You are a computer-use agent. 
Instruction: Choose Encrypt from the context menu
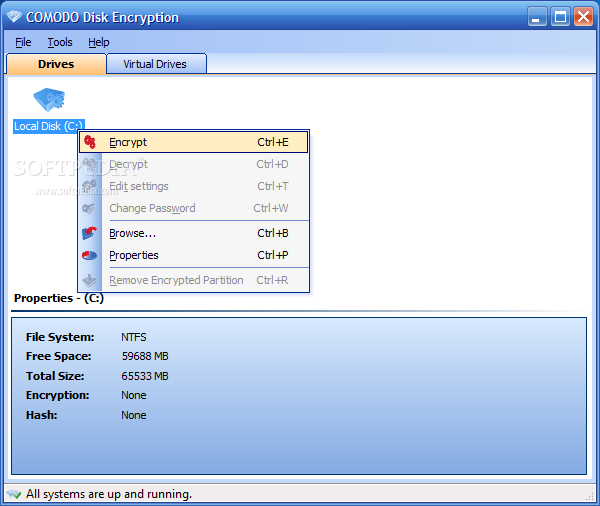[194, 142]
